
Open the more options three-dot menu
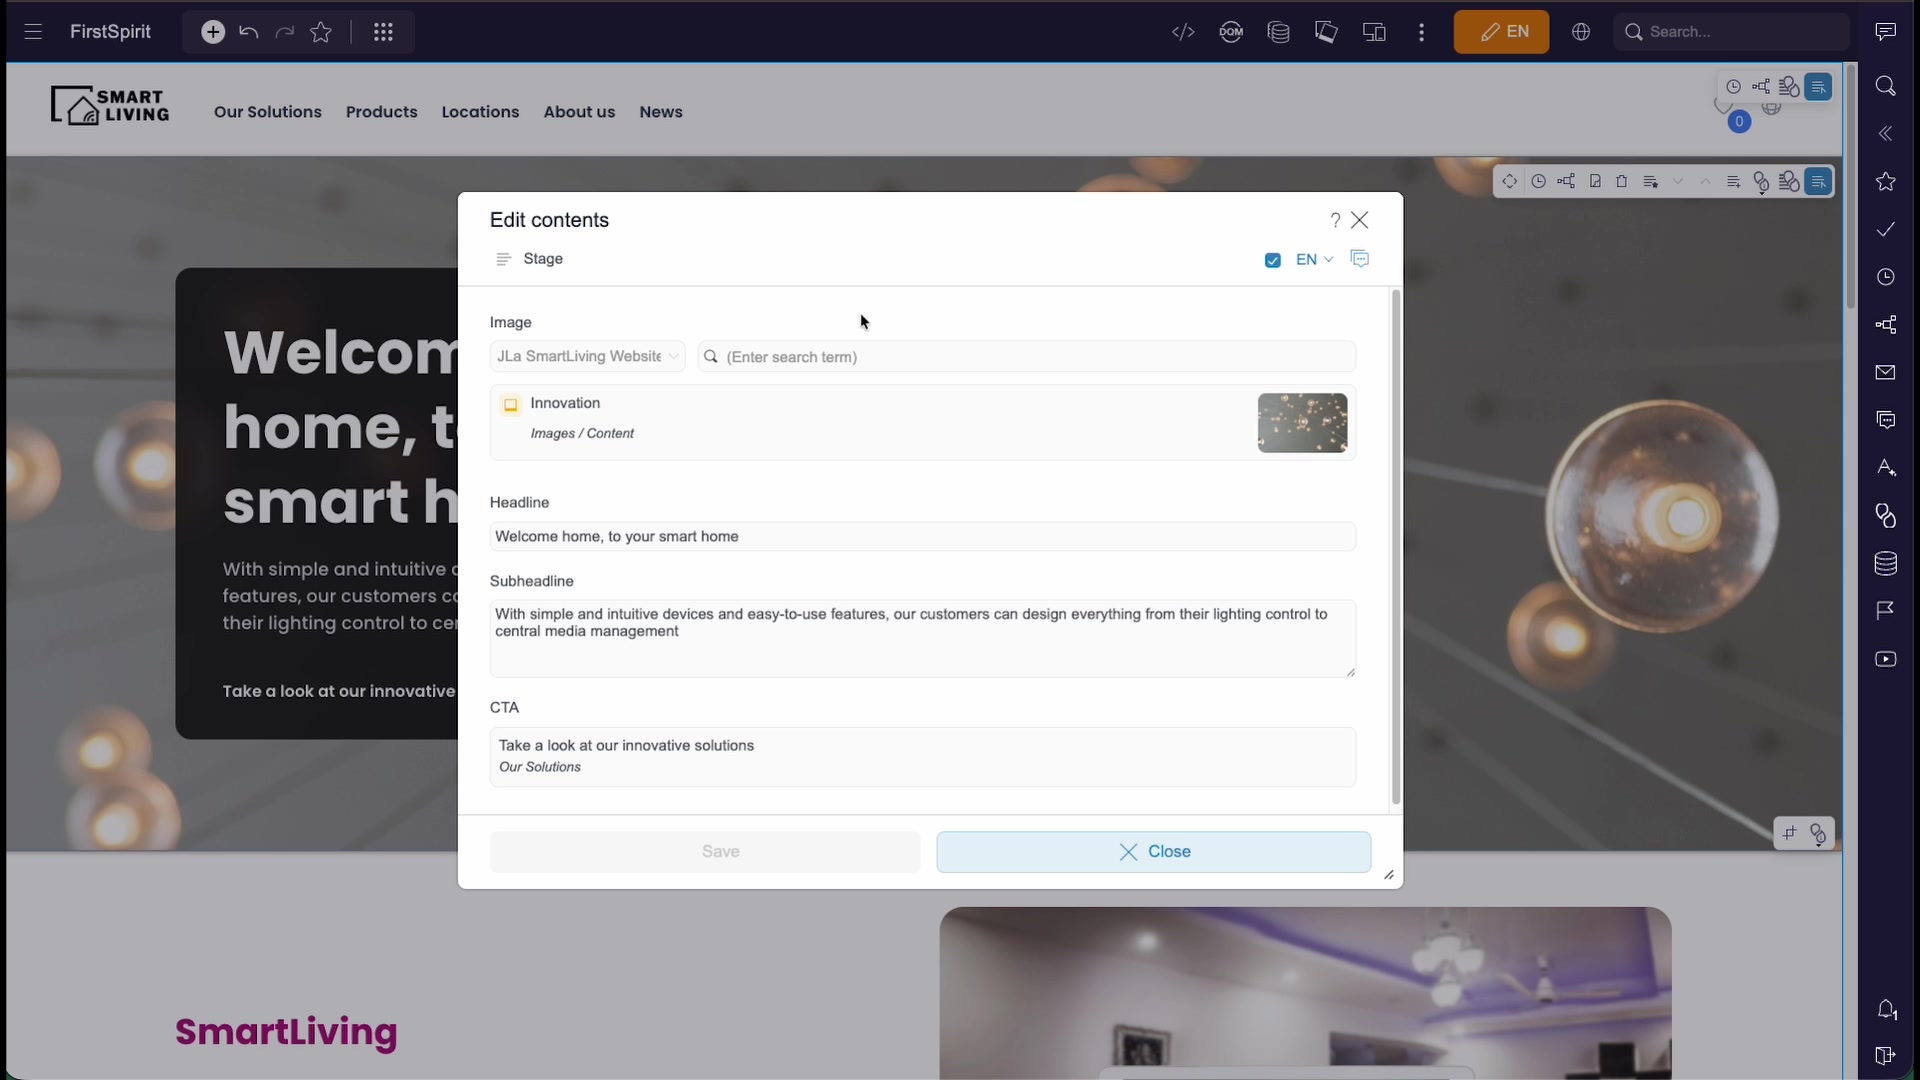tap(1421, 32)
